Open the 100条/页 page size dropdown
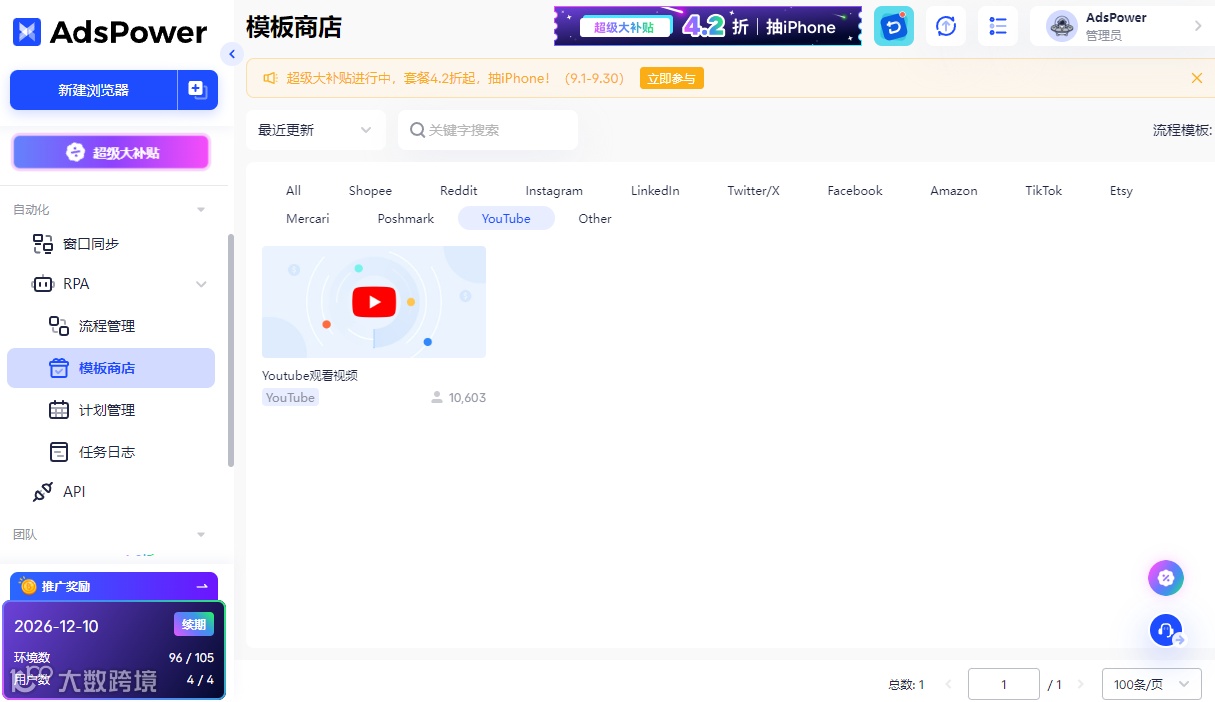This screenshot has width=1215, height=702. click(x=1151, y=684)
